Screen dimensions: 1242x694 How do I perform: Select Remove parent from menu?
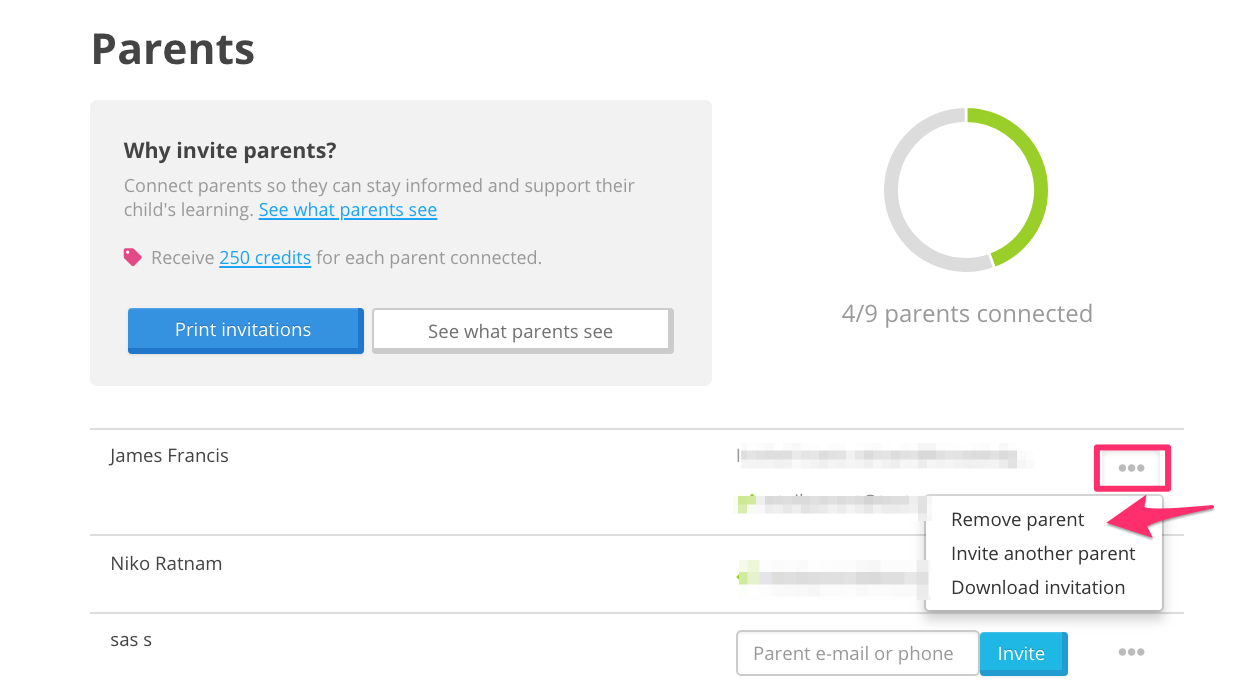pyautogui.click(x=1017, y=520)
